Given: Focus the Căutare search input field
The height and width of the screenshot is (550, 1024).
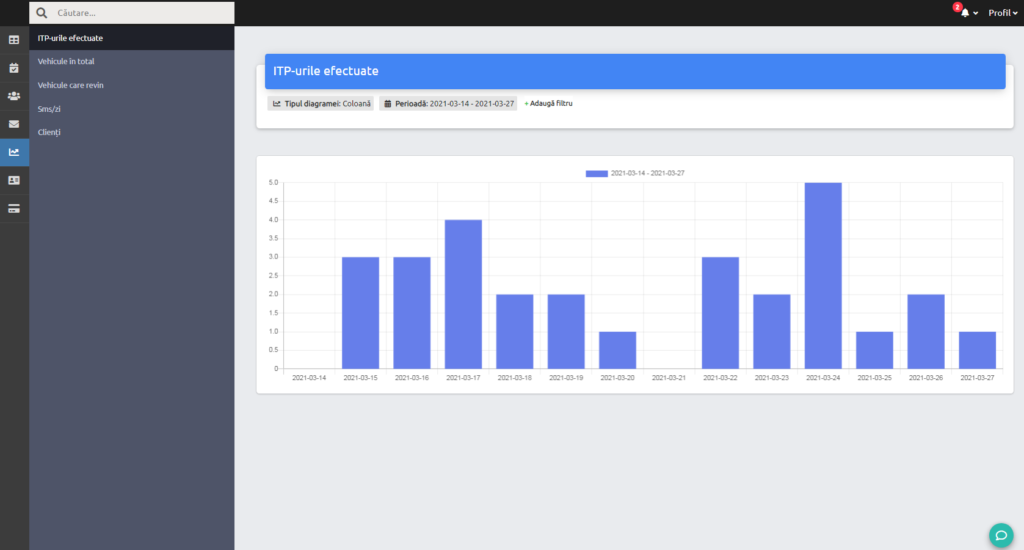Looking at the screenshot, I should pos(142,13).
